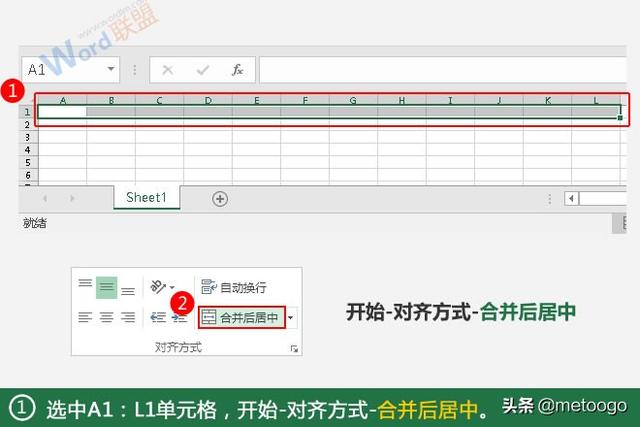Align text right icon
Image resolution: width=640 pixels, height=427 pixels.
[x=128, y=317]
